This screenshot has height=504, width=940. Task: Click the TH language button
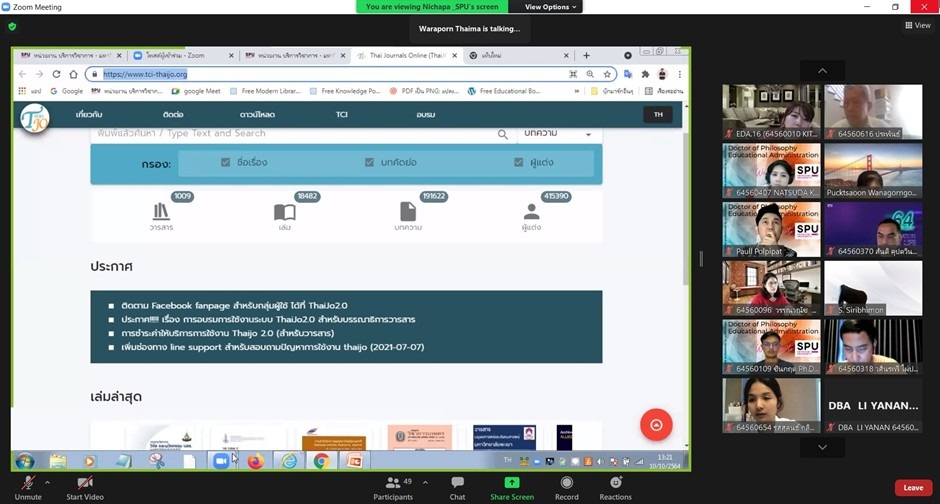(x=658, y=114)
